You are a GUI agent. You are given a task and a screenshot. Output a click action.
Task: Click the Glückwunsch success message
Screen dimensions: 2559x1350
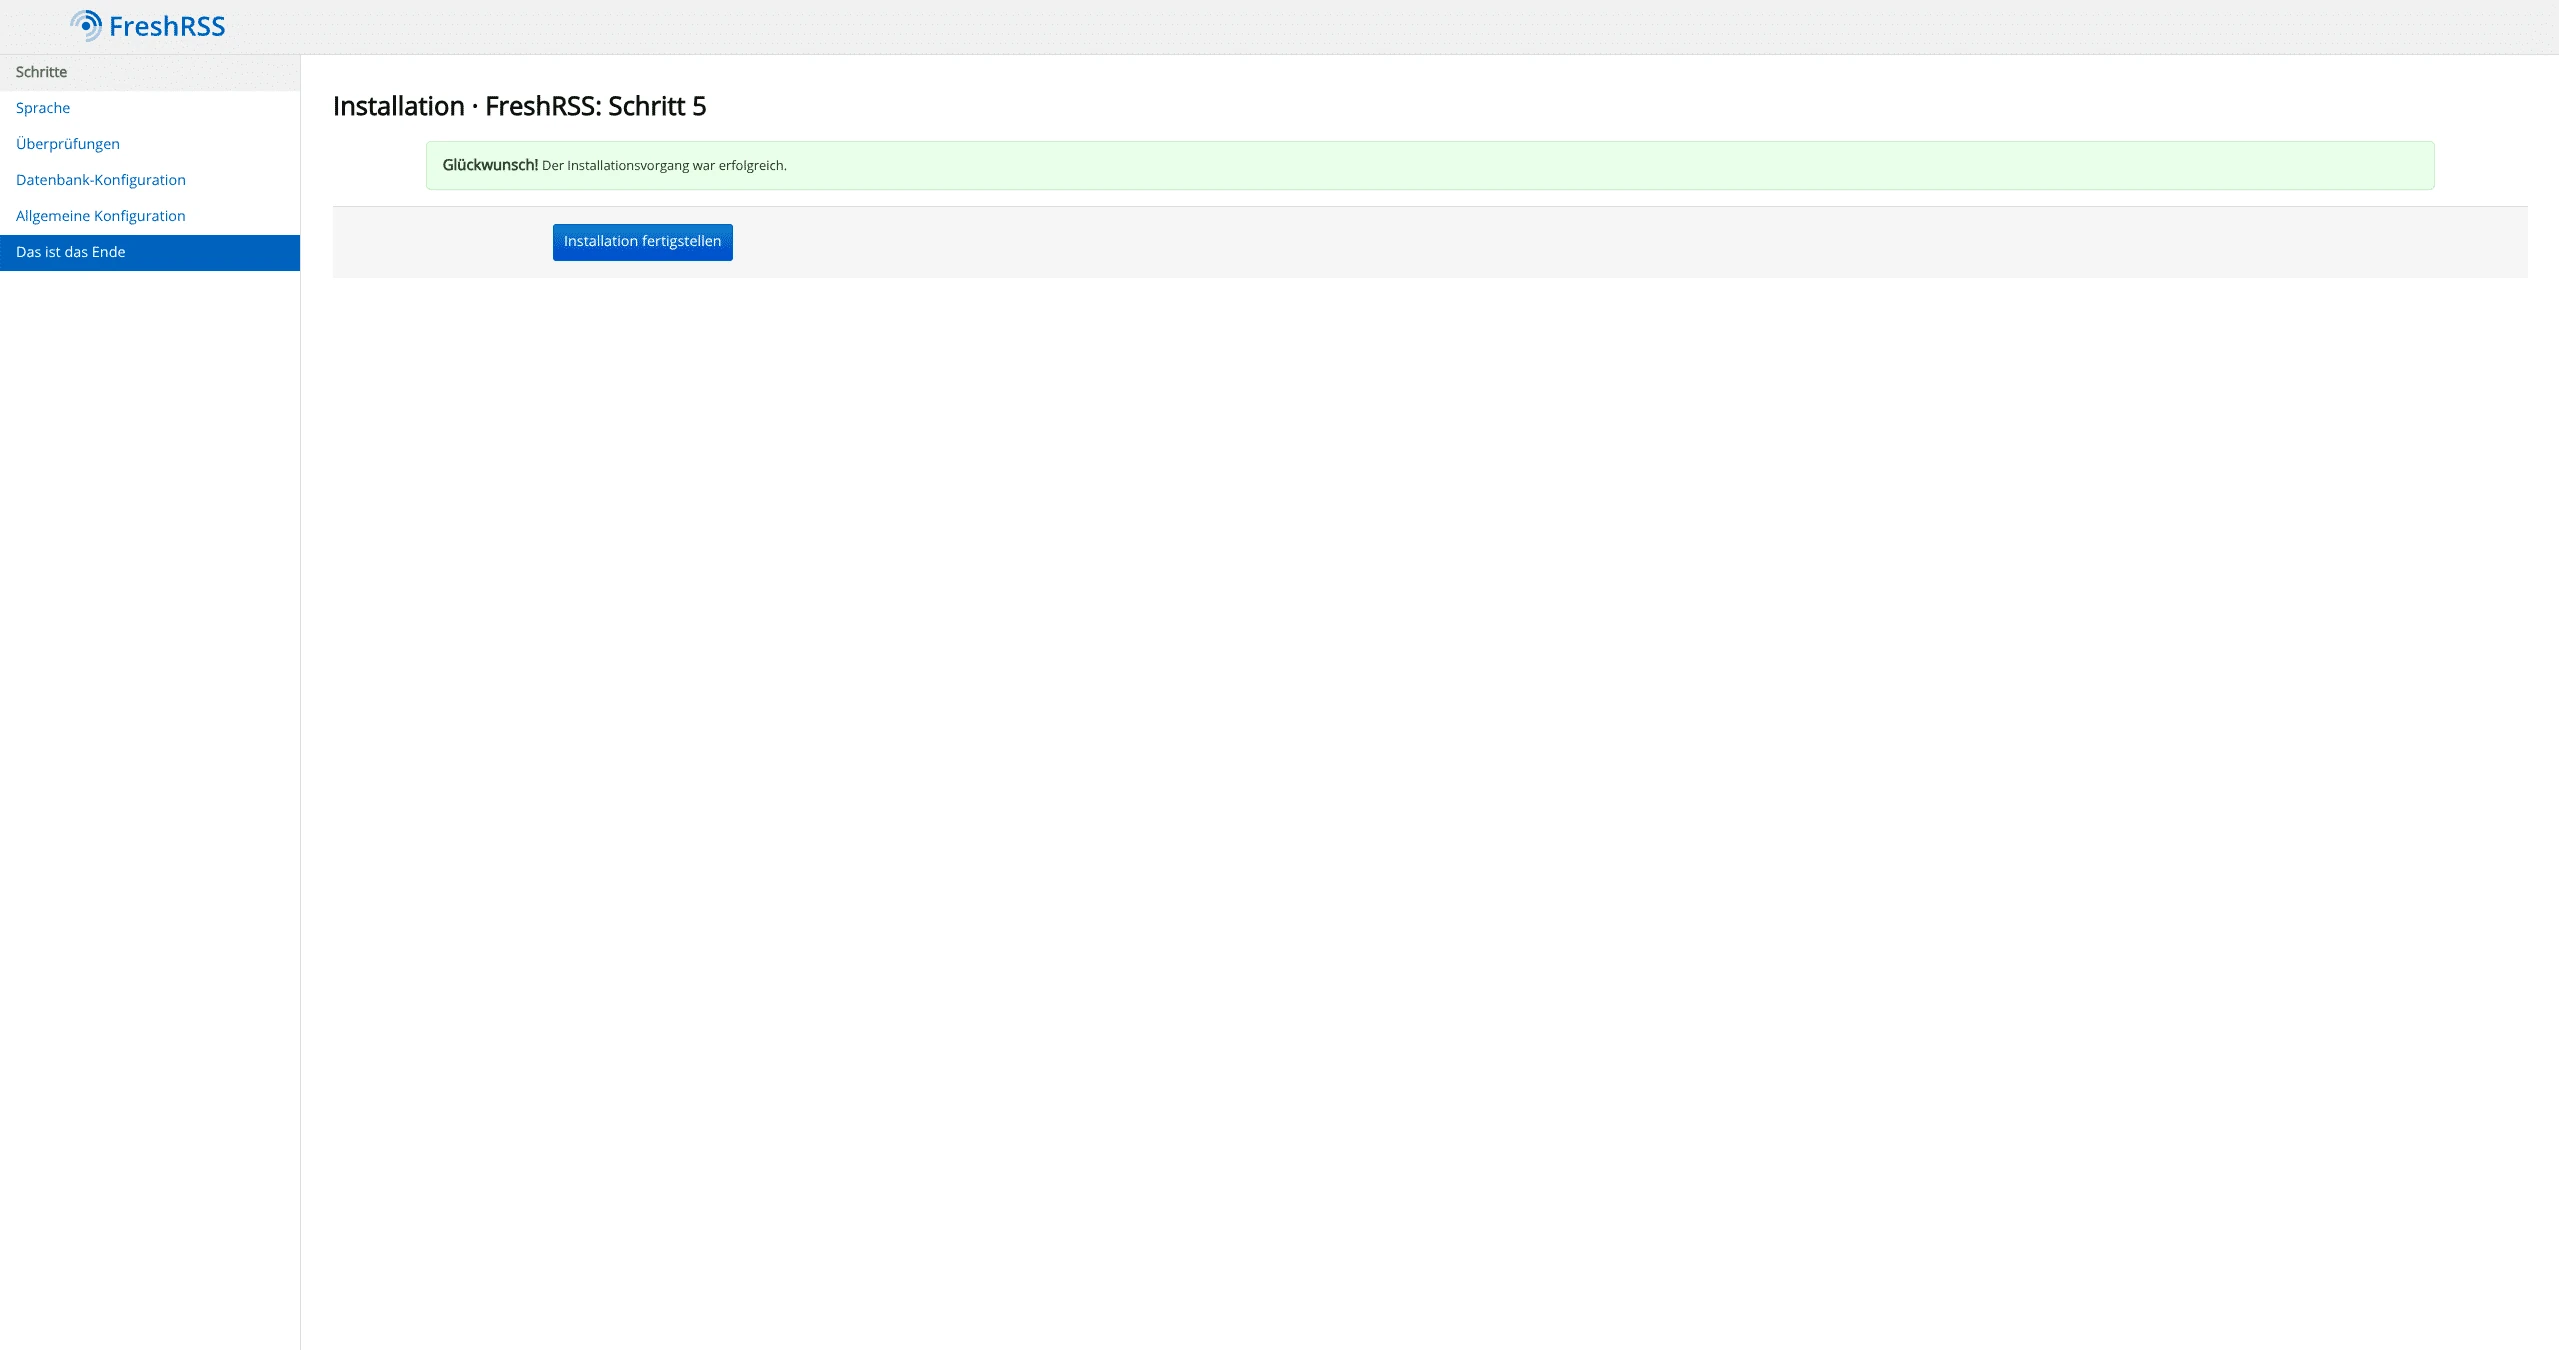[1430, 165]
